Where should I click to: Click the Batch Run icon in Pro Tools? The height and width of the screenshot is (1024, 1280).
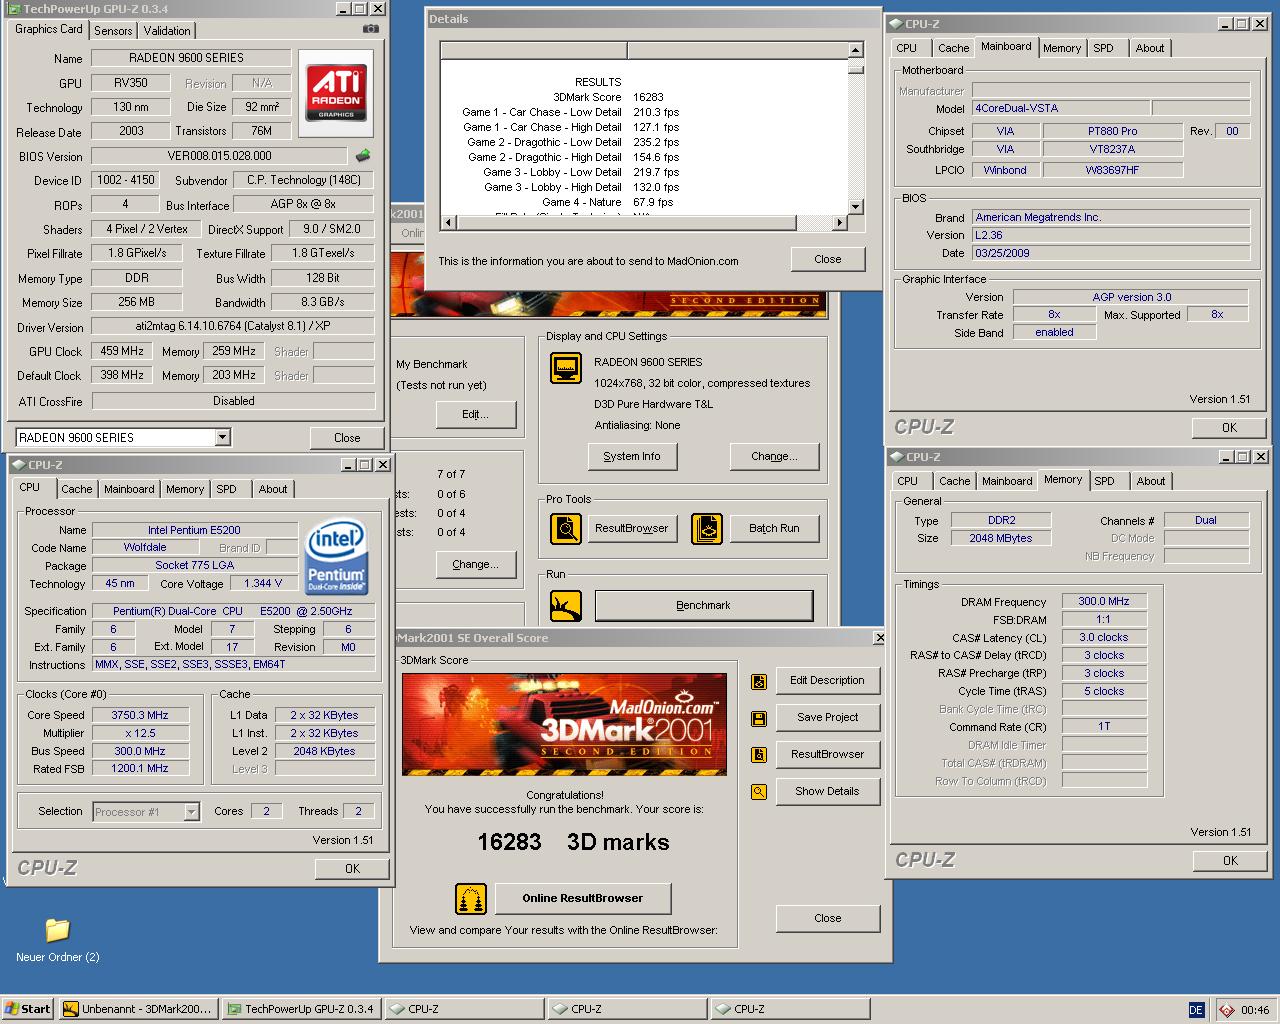(x=707, y=528)
